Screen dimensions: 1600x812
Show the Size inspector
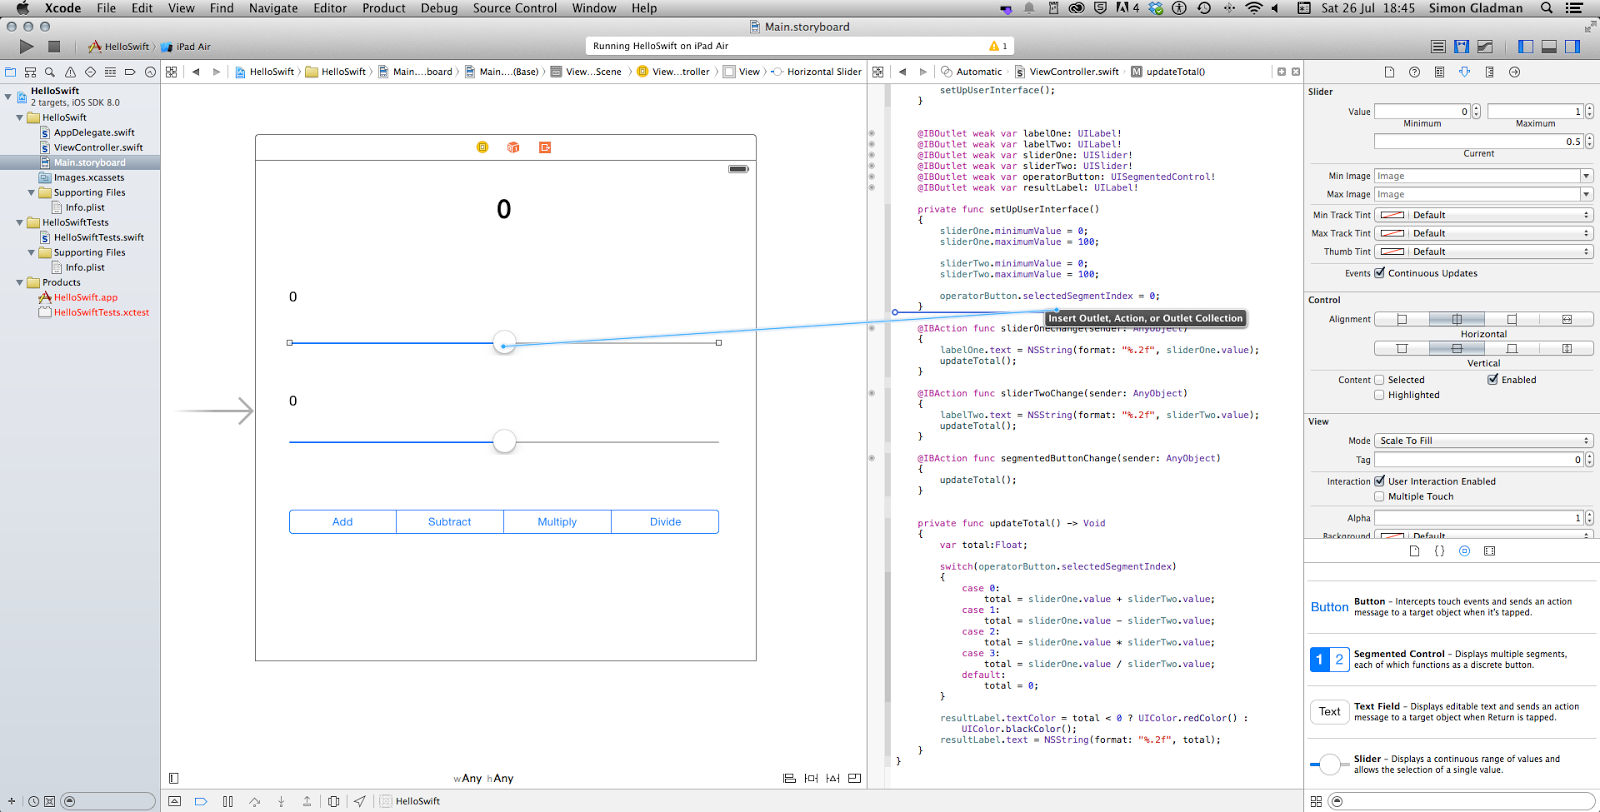[1489, 72]
